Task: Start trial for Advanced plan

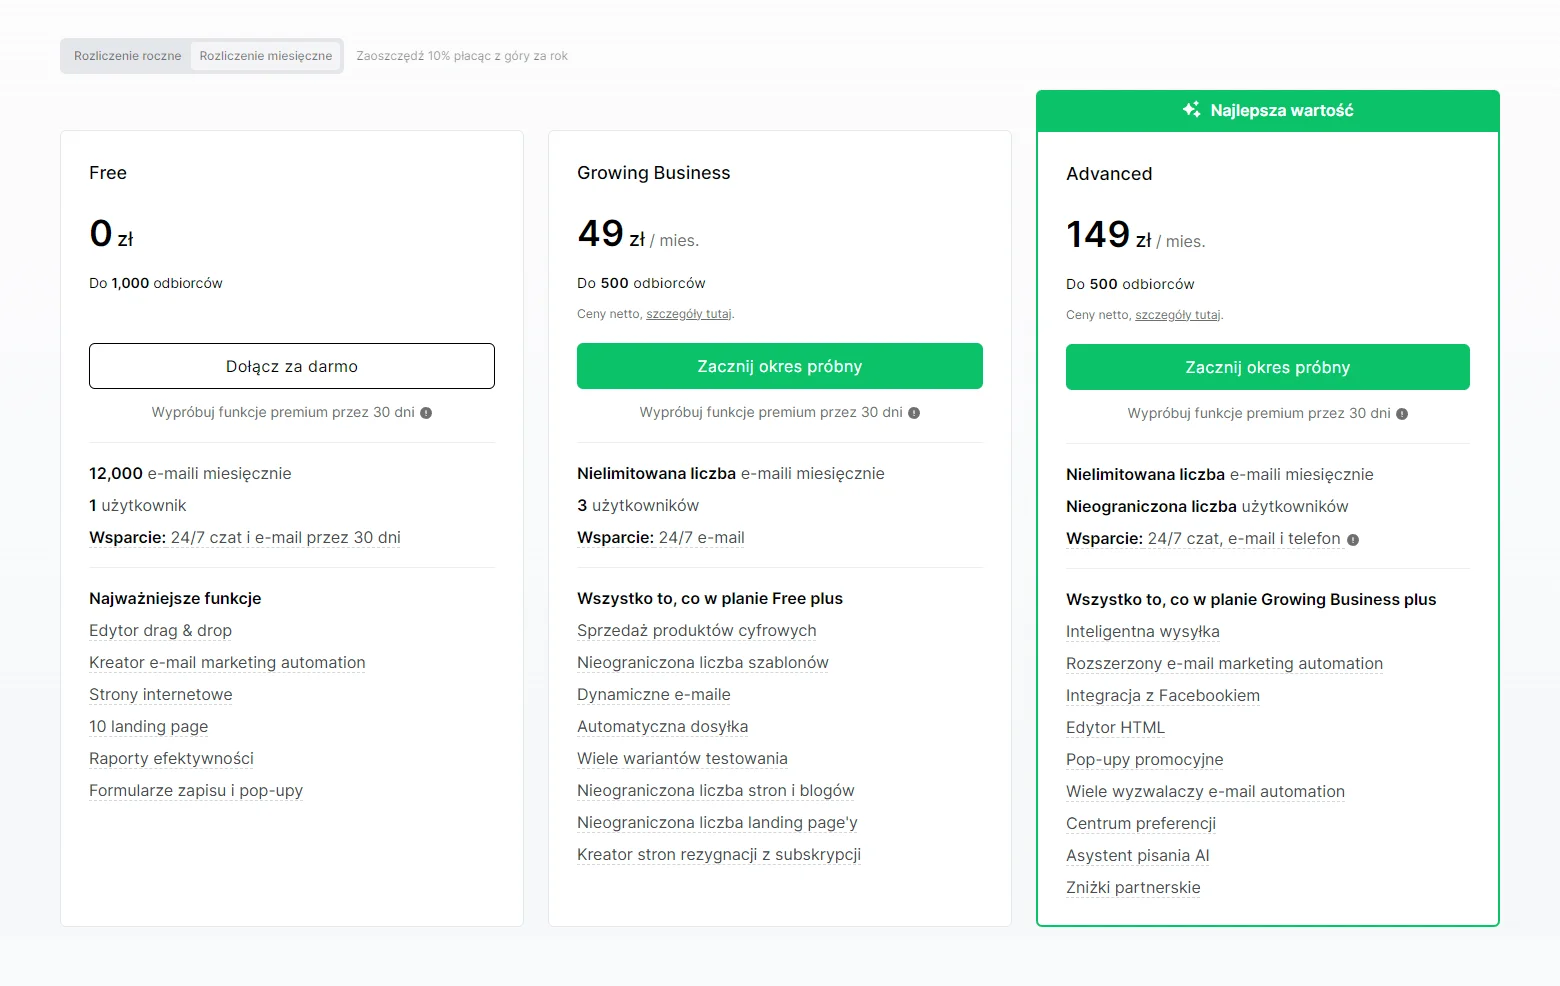Action: coord(1267,367)
